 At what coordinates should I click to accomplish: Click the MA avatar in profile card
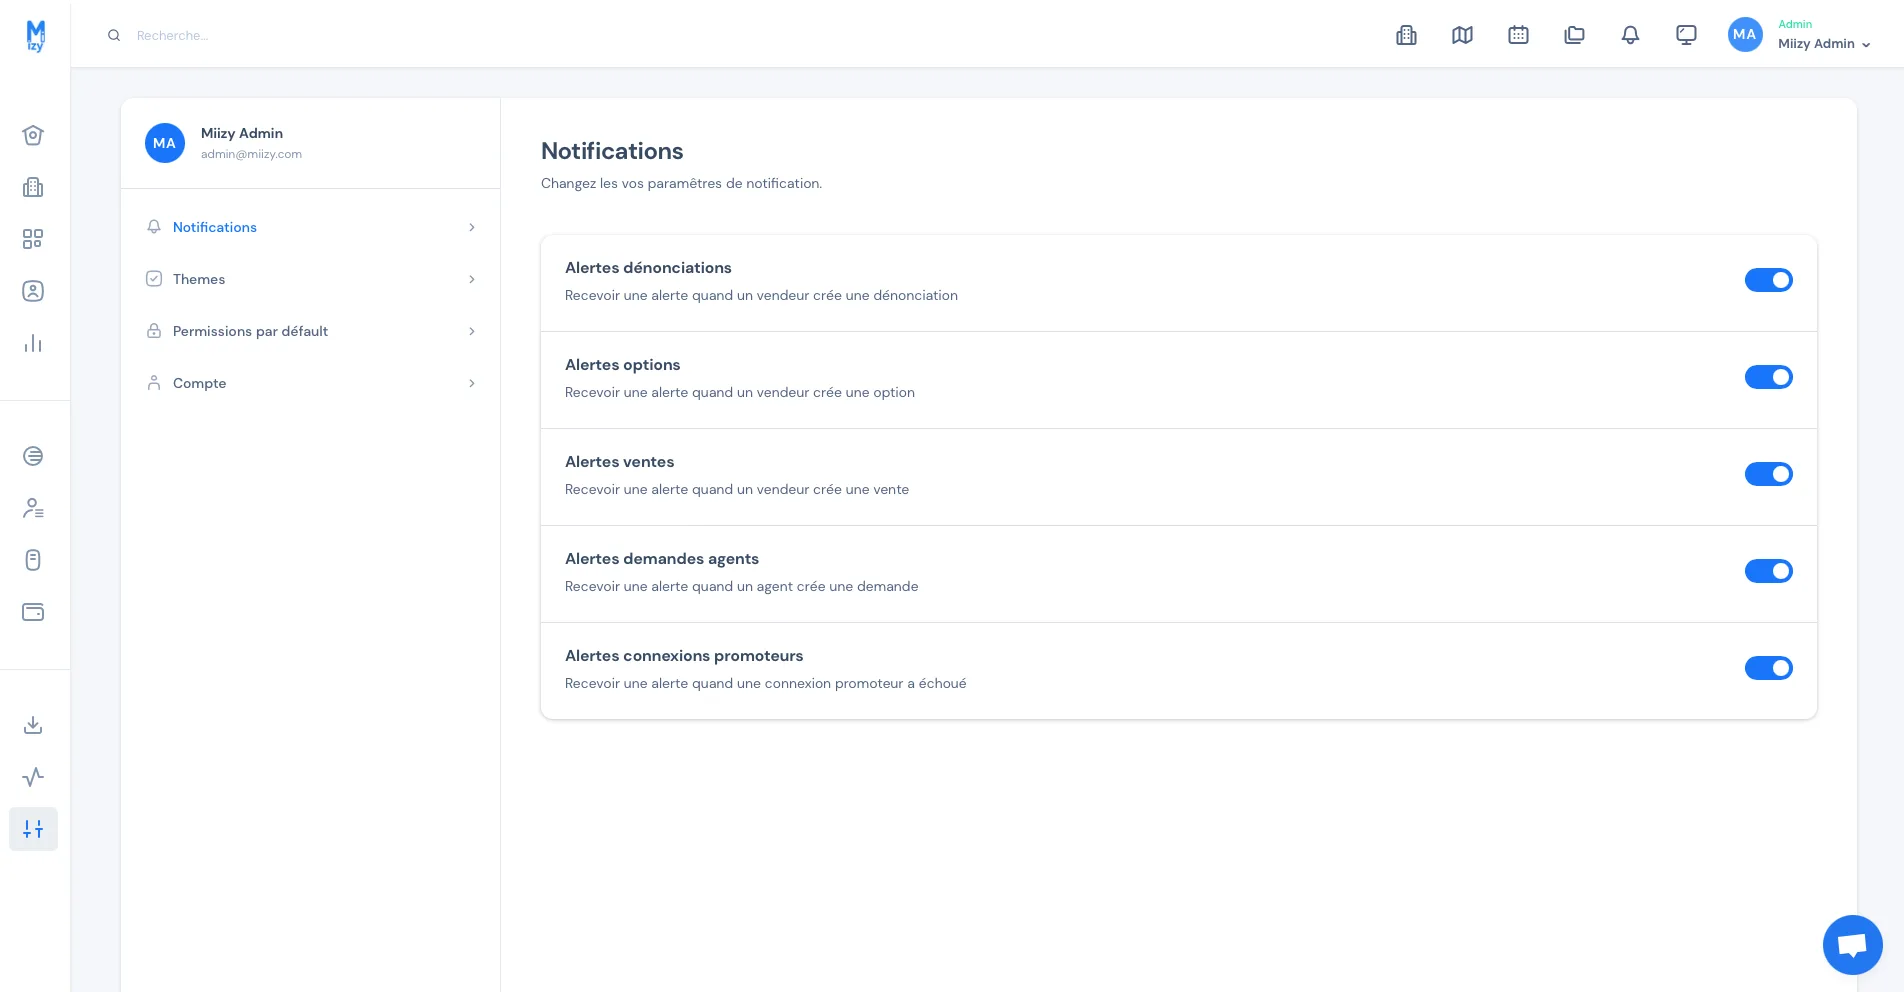(165, 143)
